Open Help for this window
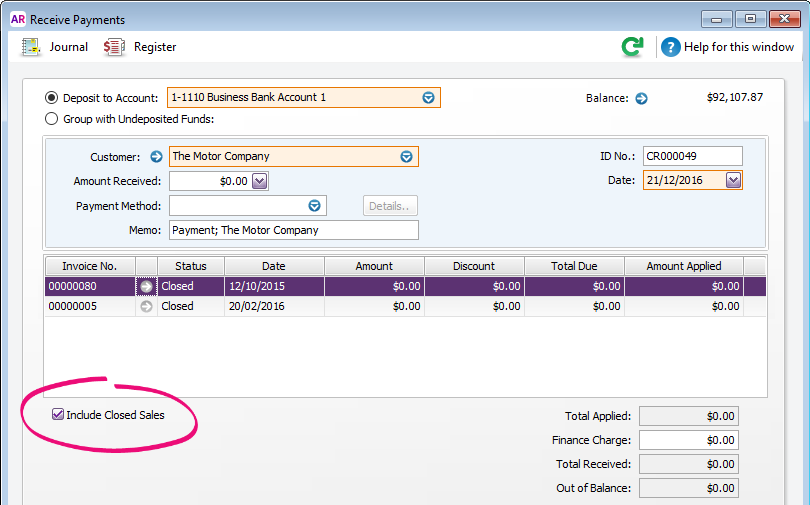 point(670,47)
